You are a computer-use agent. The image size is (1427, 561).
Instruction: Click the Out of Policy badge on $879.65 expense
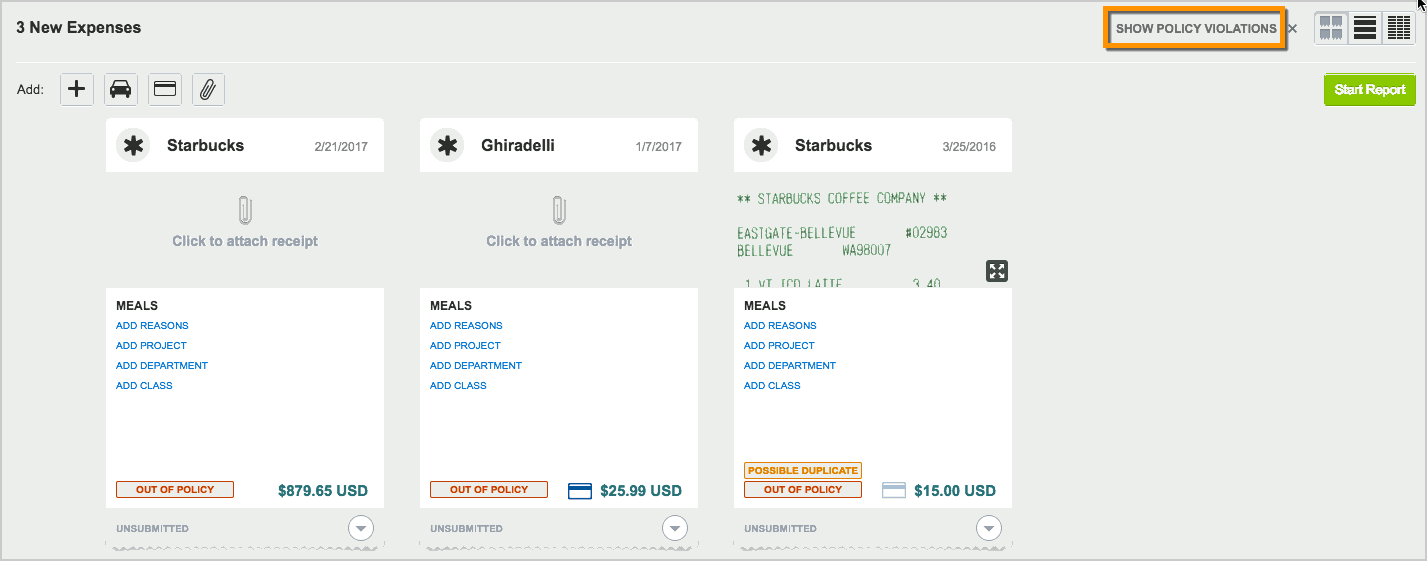click(175, 490)
